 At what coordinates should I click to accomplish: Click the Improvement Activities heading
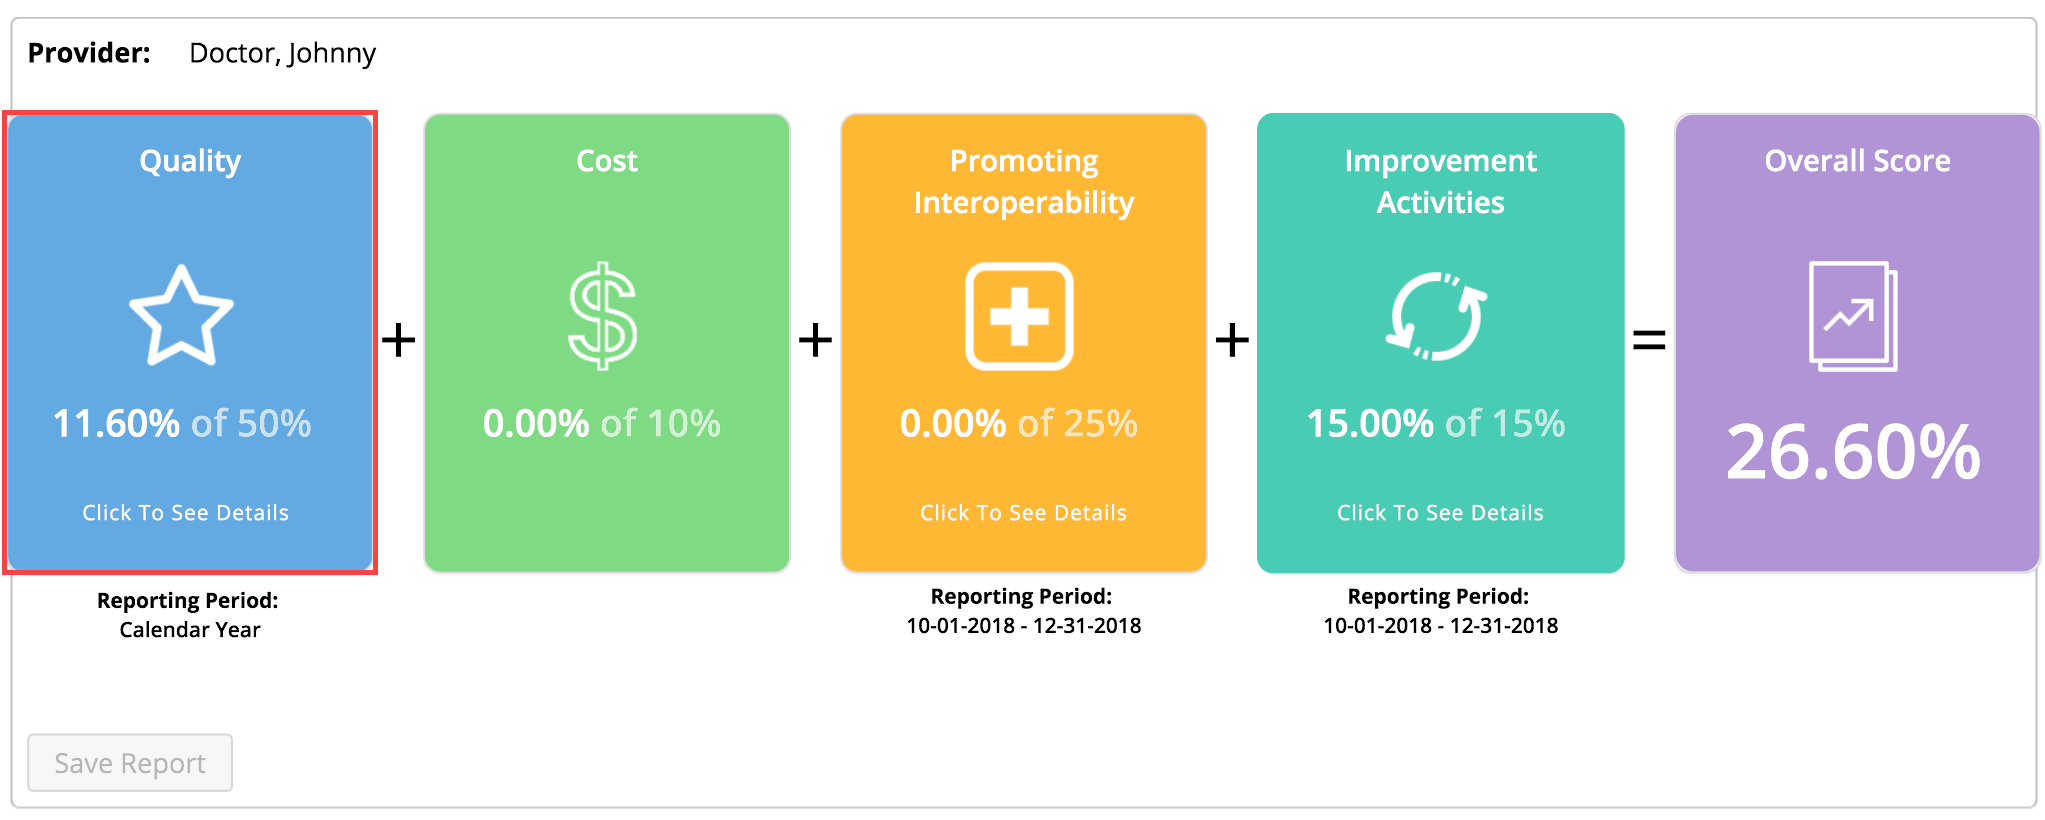click(1440, 182)
